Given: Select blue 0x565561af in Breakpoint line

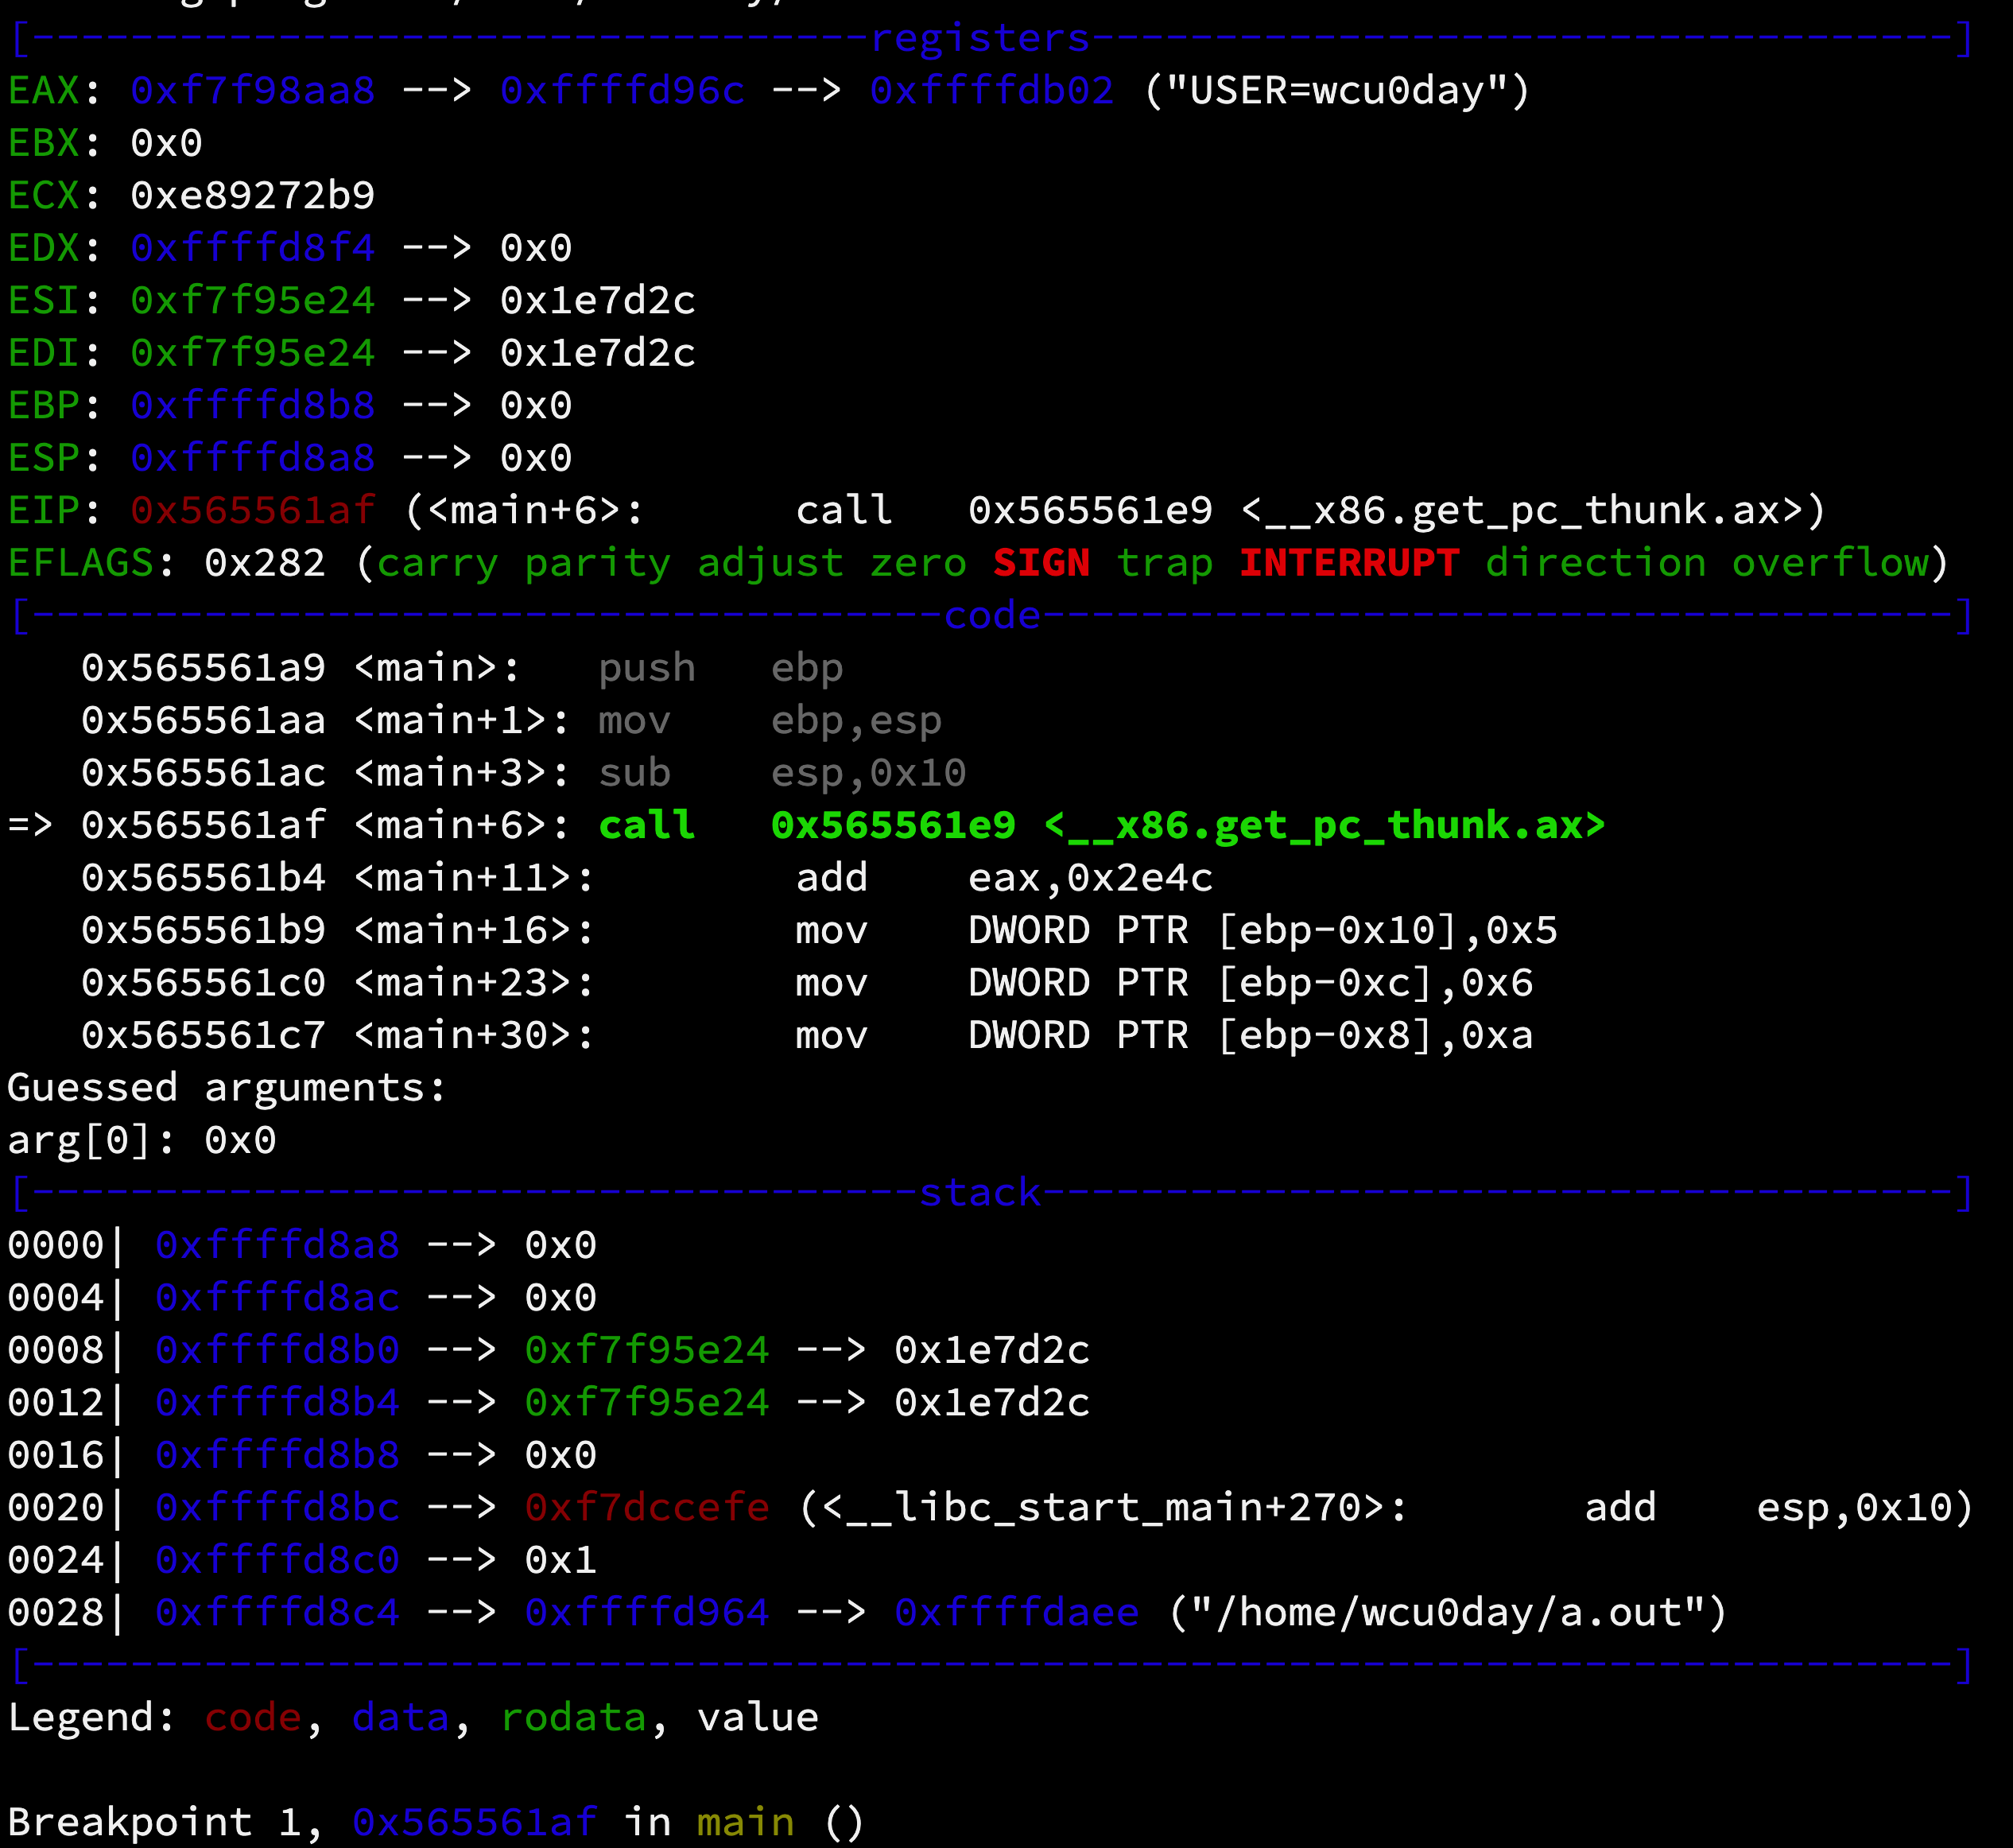Looking at the screenshot, I should coord(475,1822).
